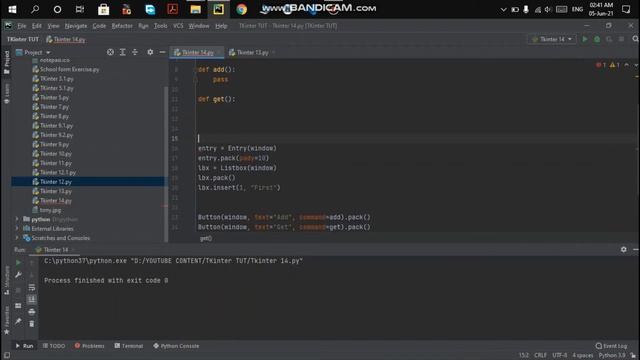Expand Scratches and Consoles node
640x360 pixels.
pyautogui.click(x=17, y=238)
